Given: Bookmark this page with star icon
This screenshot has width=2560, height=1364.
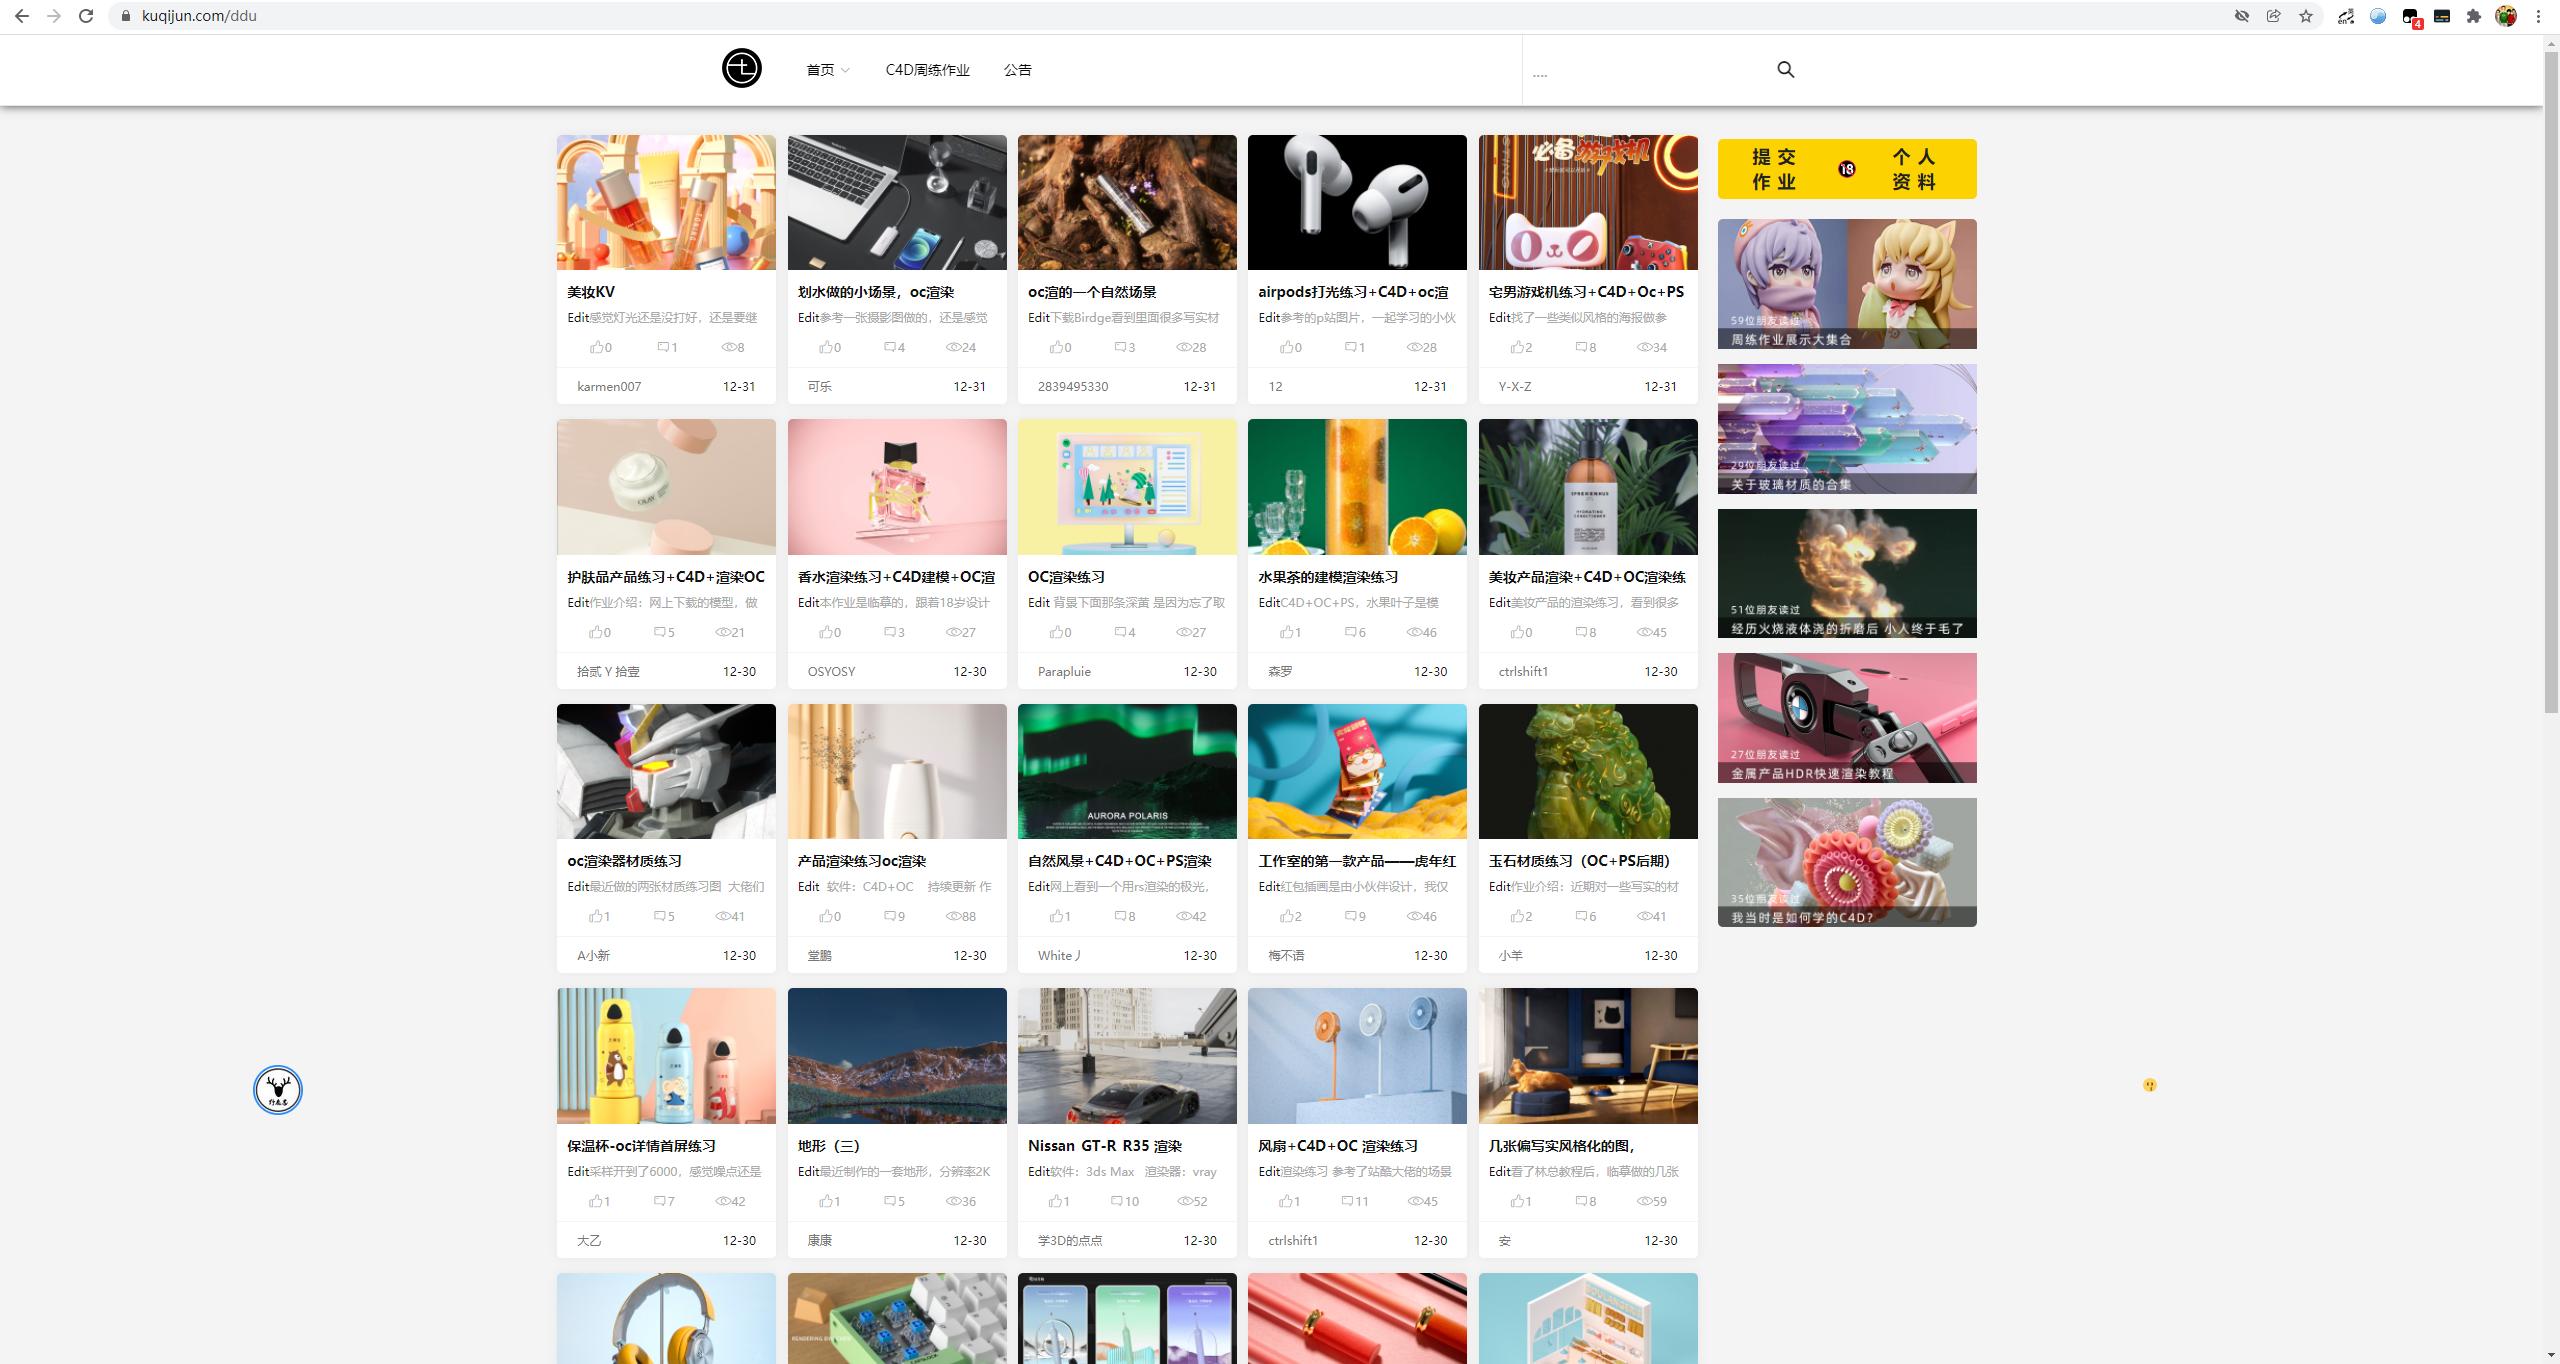Looking at the screenshot, I should 2305,16.
